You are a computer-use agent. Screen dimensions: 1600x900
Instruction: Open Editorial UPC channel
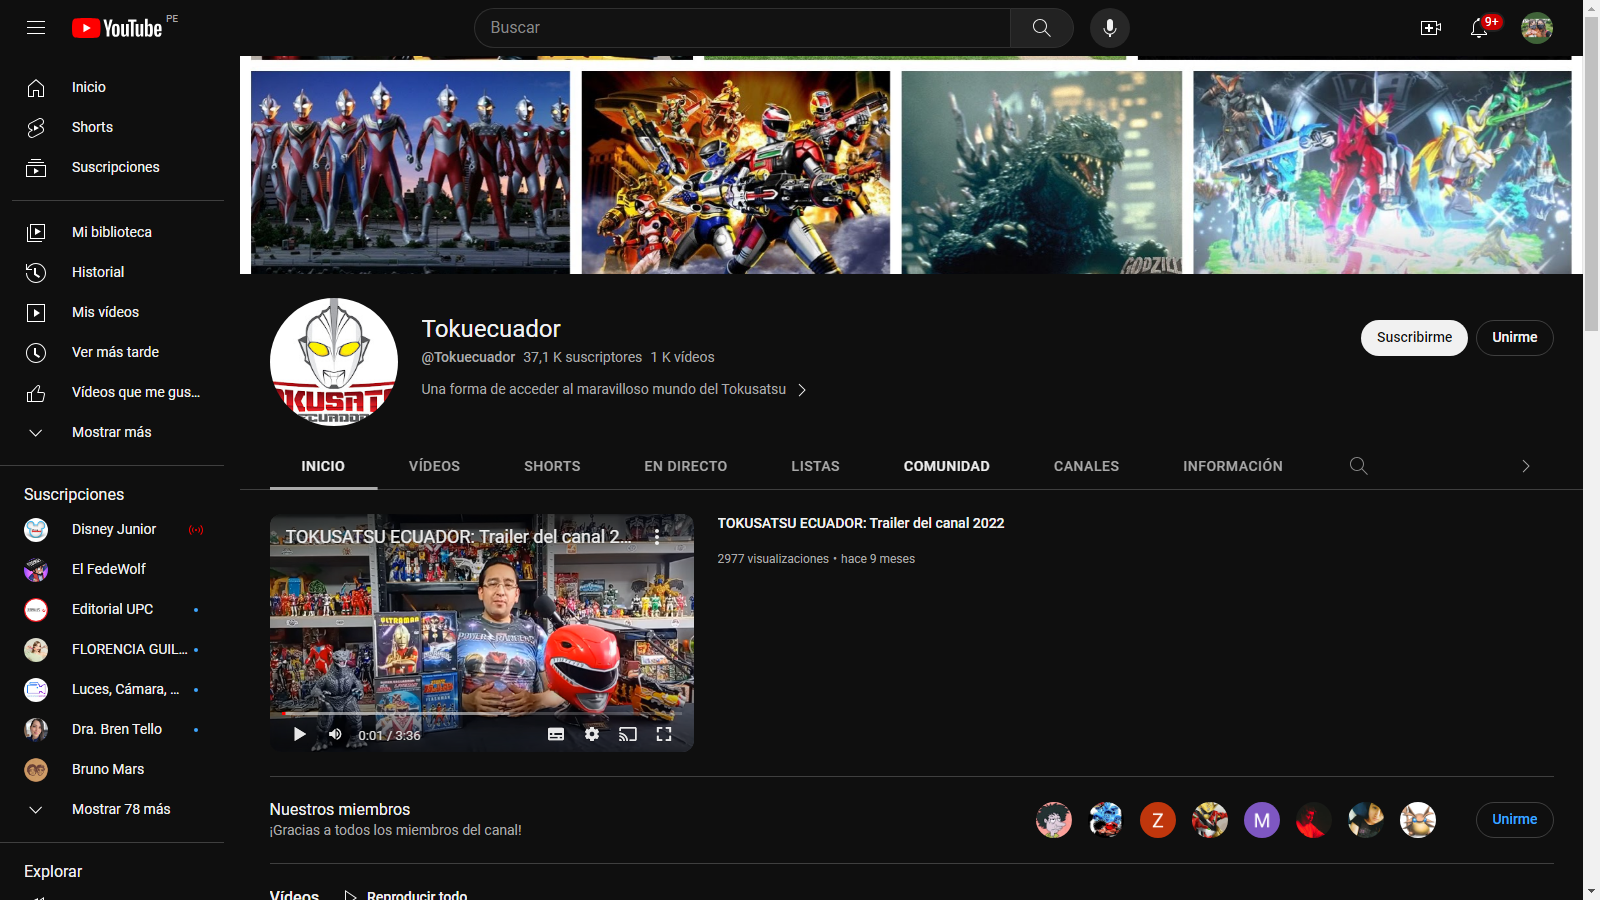pyautogui.click(x=112, y=609)
